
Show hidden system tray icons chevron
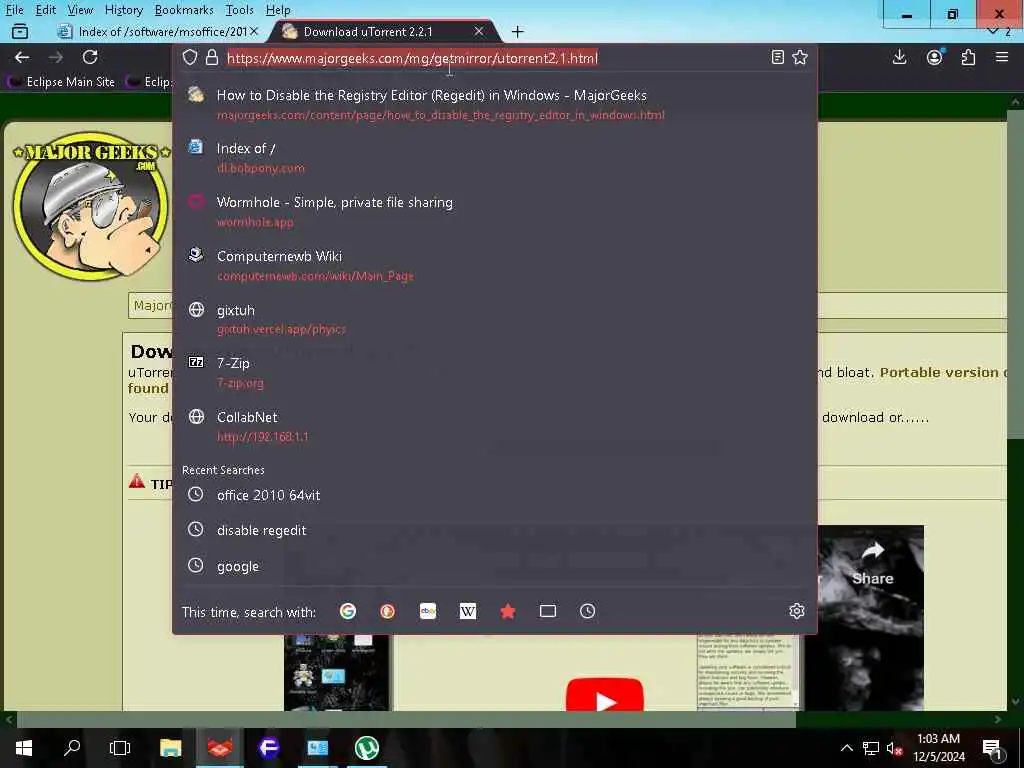[x=846, y=748]
